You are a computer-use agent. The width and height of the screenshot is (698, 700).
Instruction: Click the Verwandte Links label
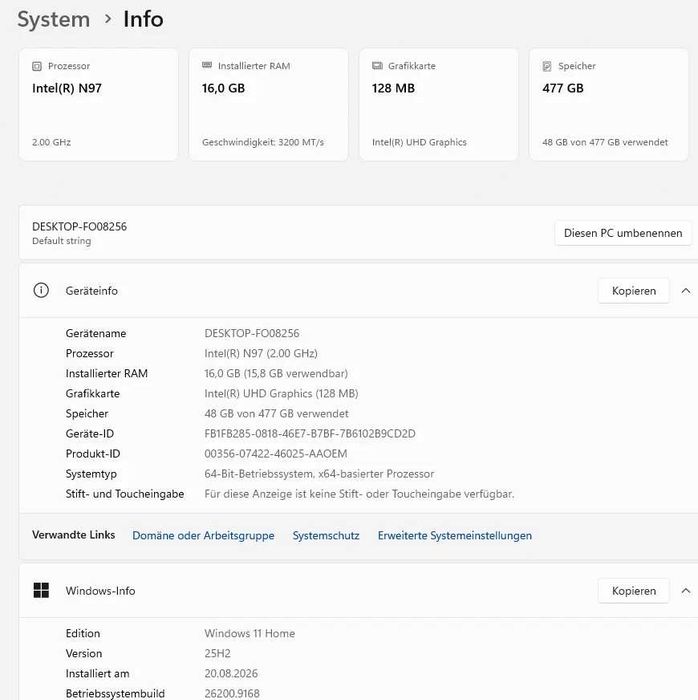[74, 535]
